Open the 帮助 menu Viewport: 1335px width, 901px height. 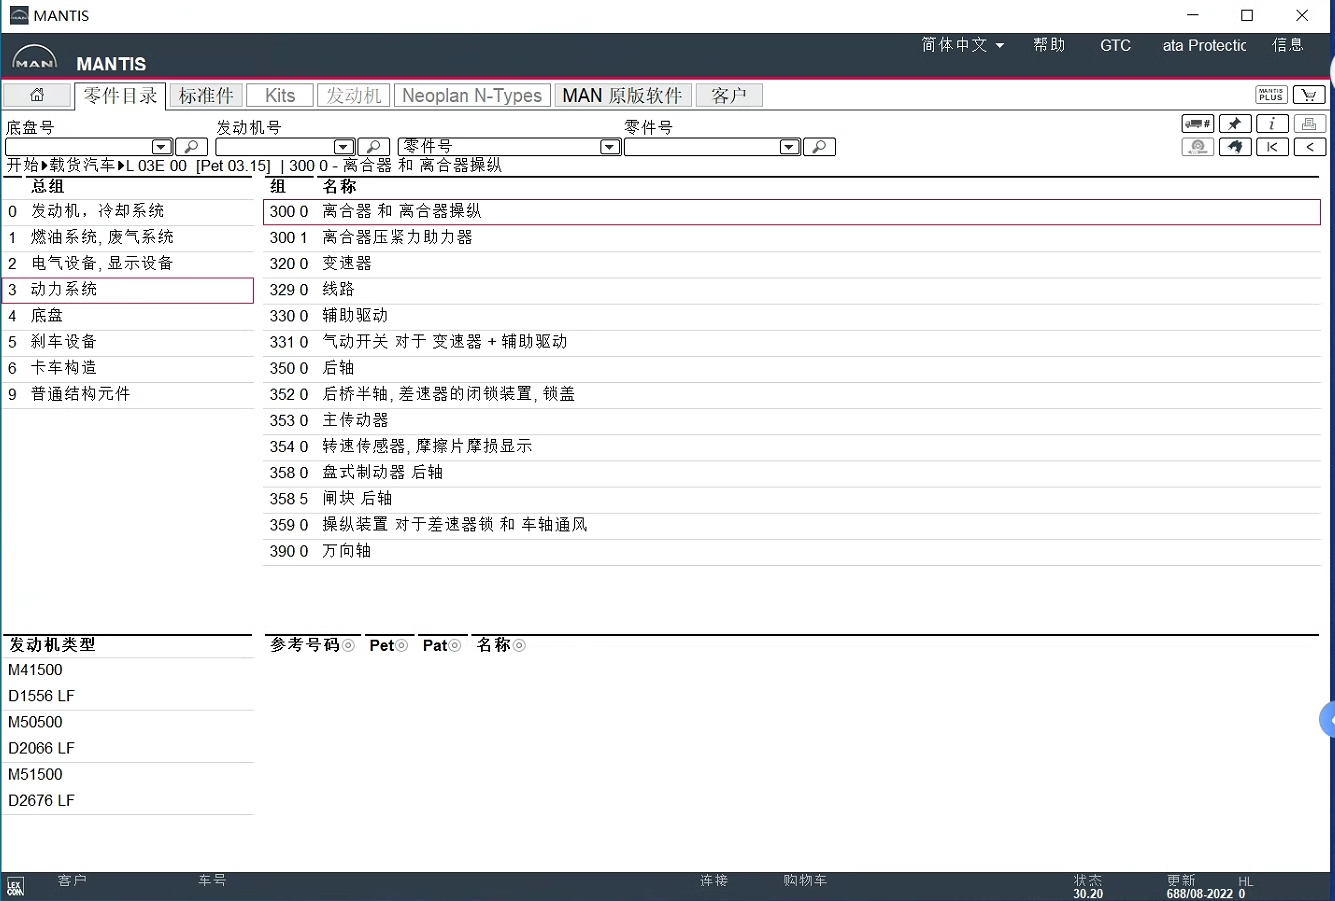(1049, 45)
